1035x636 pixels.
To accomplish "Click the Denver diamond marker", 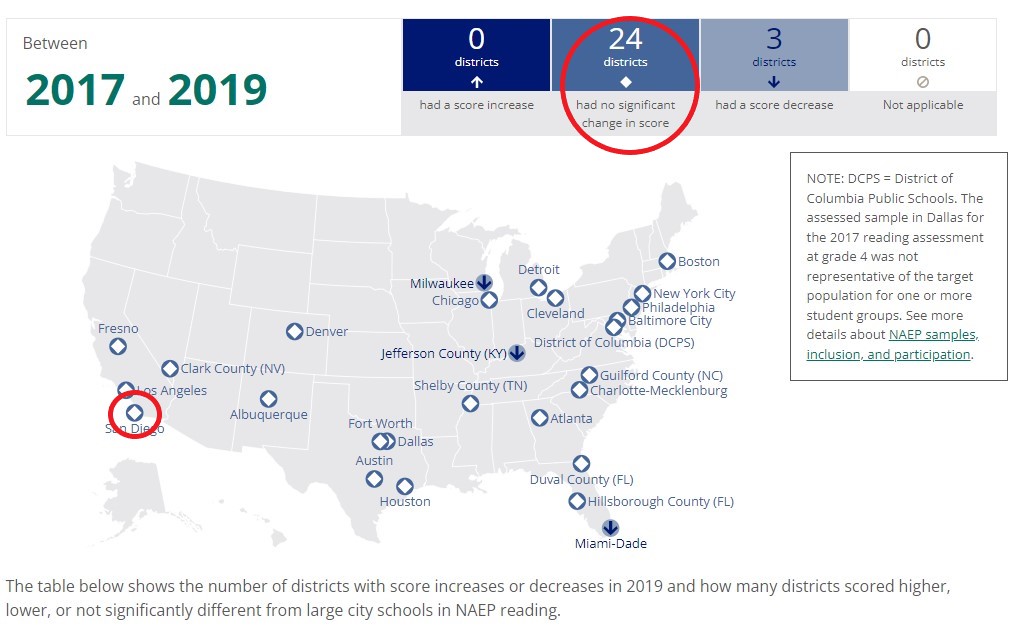I will click(294, 331).
